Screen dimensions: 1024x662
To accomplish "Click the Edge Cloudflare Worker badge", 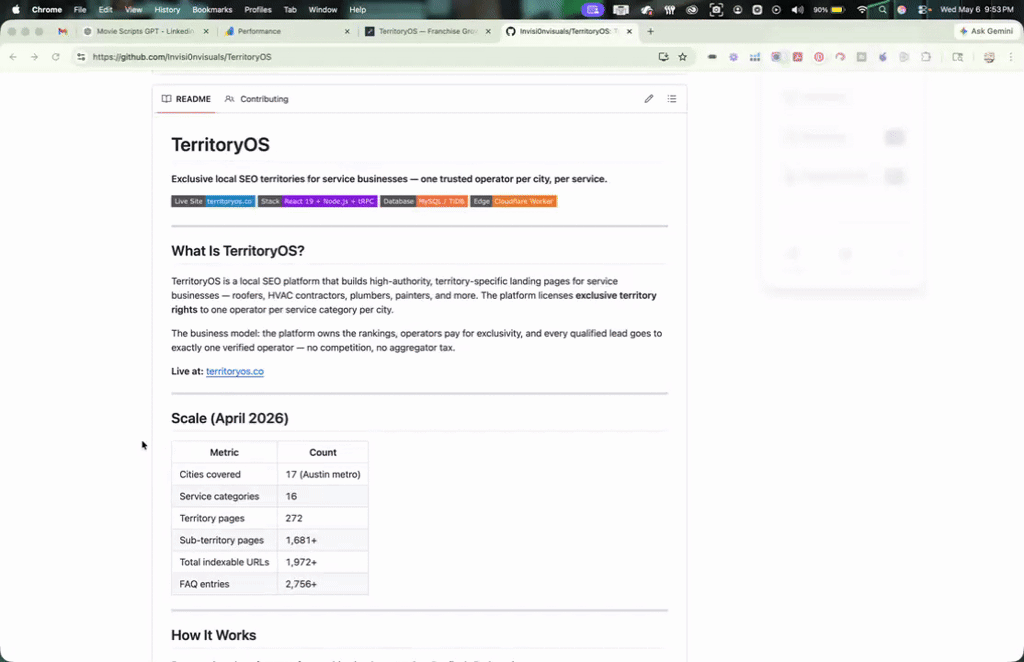I will pos(513,201).
